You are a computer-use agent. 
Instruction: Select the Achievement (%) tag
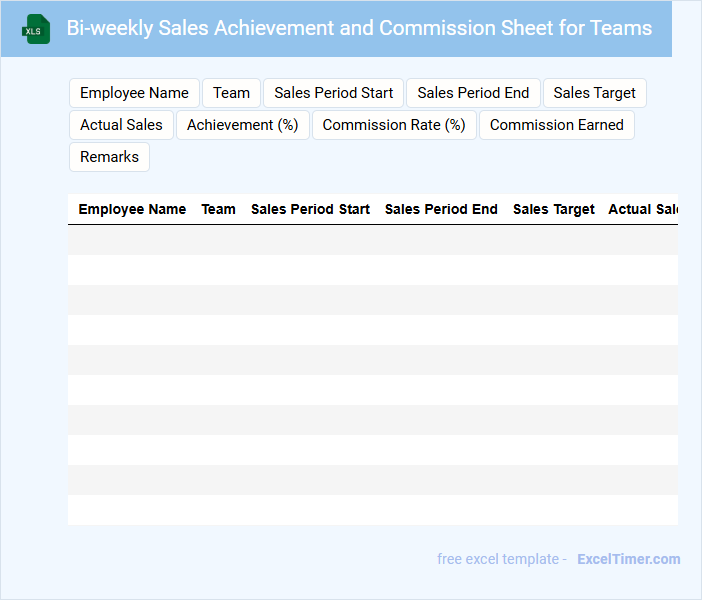coord(243,125)
